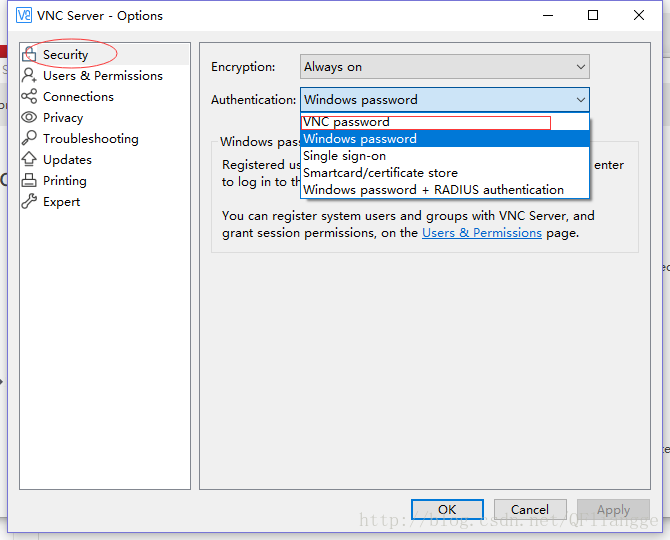Screen dimensions: 670x540
Task: Click the Expert wrench icon
Action: coord(29,201)
